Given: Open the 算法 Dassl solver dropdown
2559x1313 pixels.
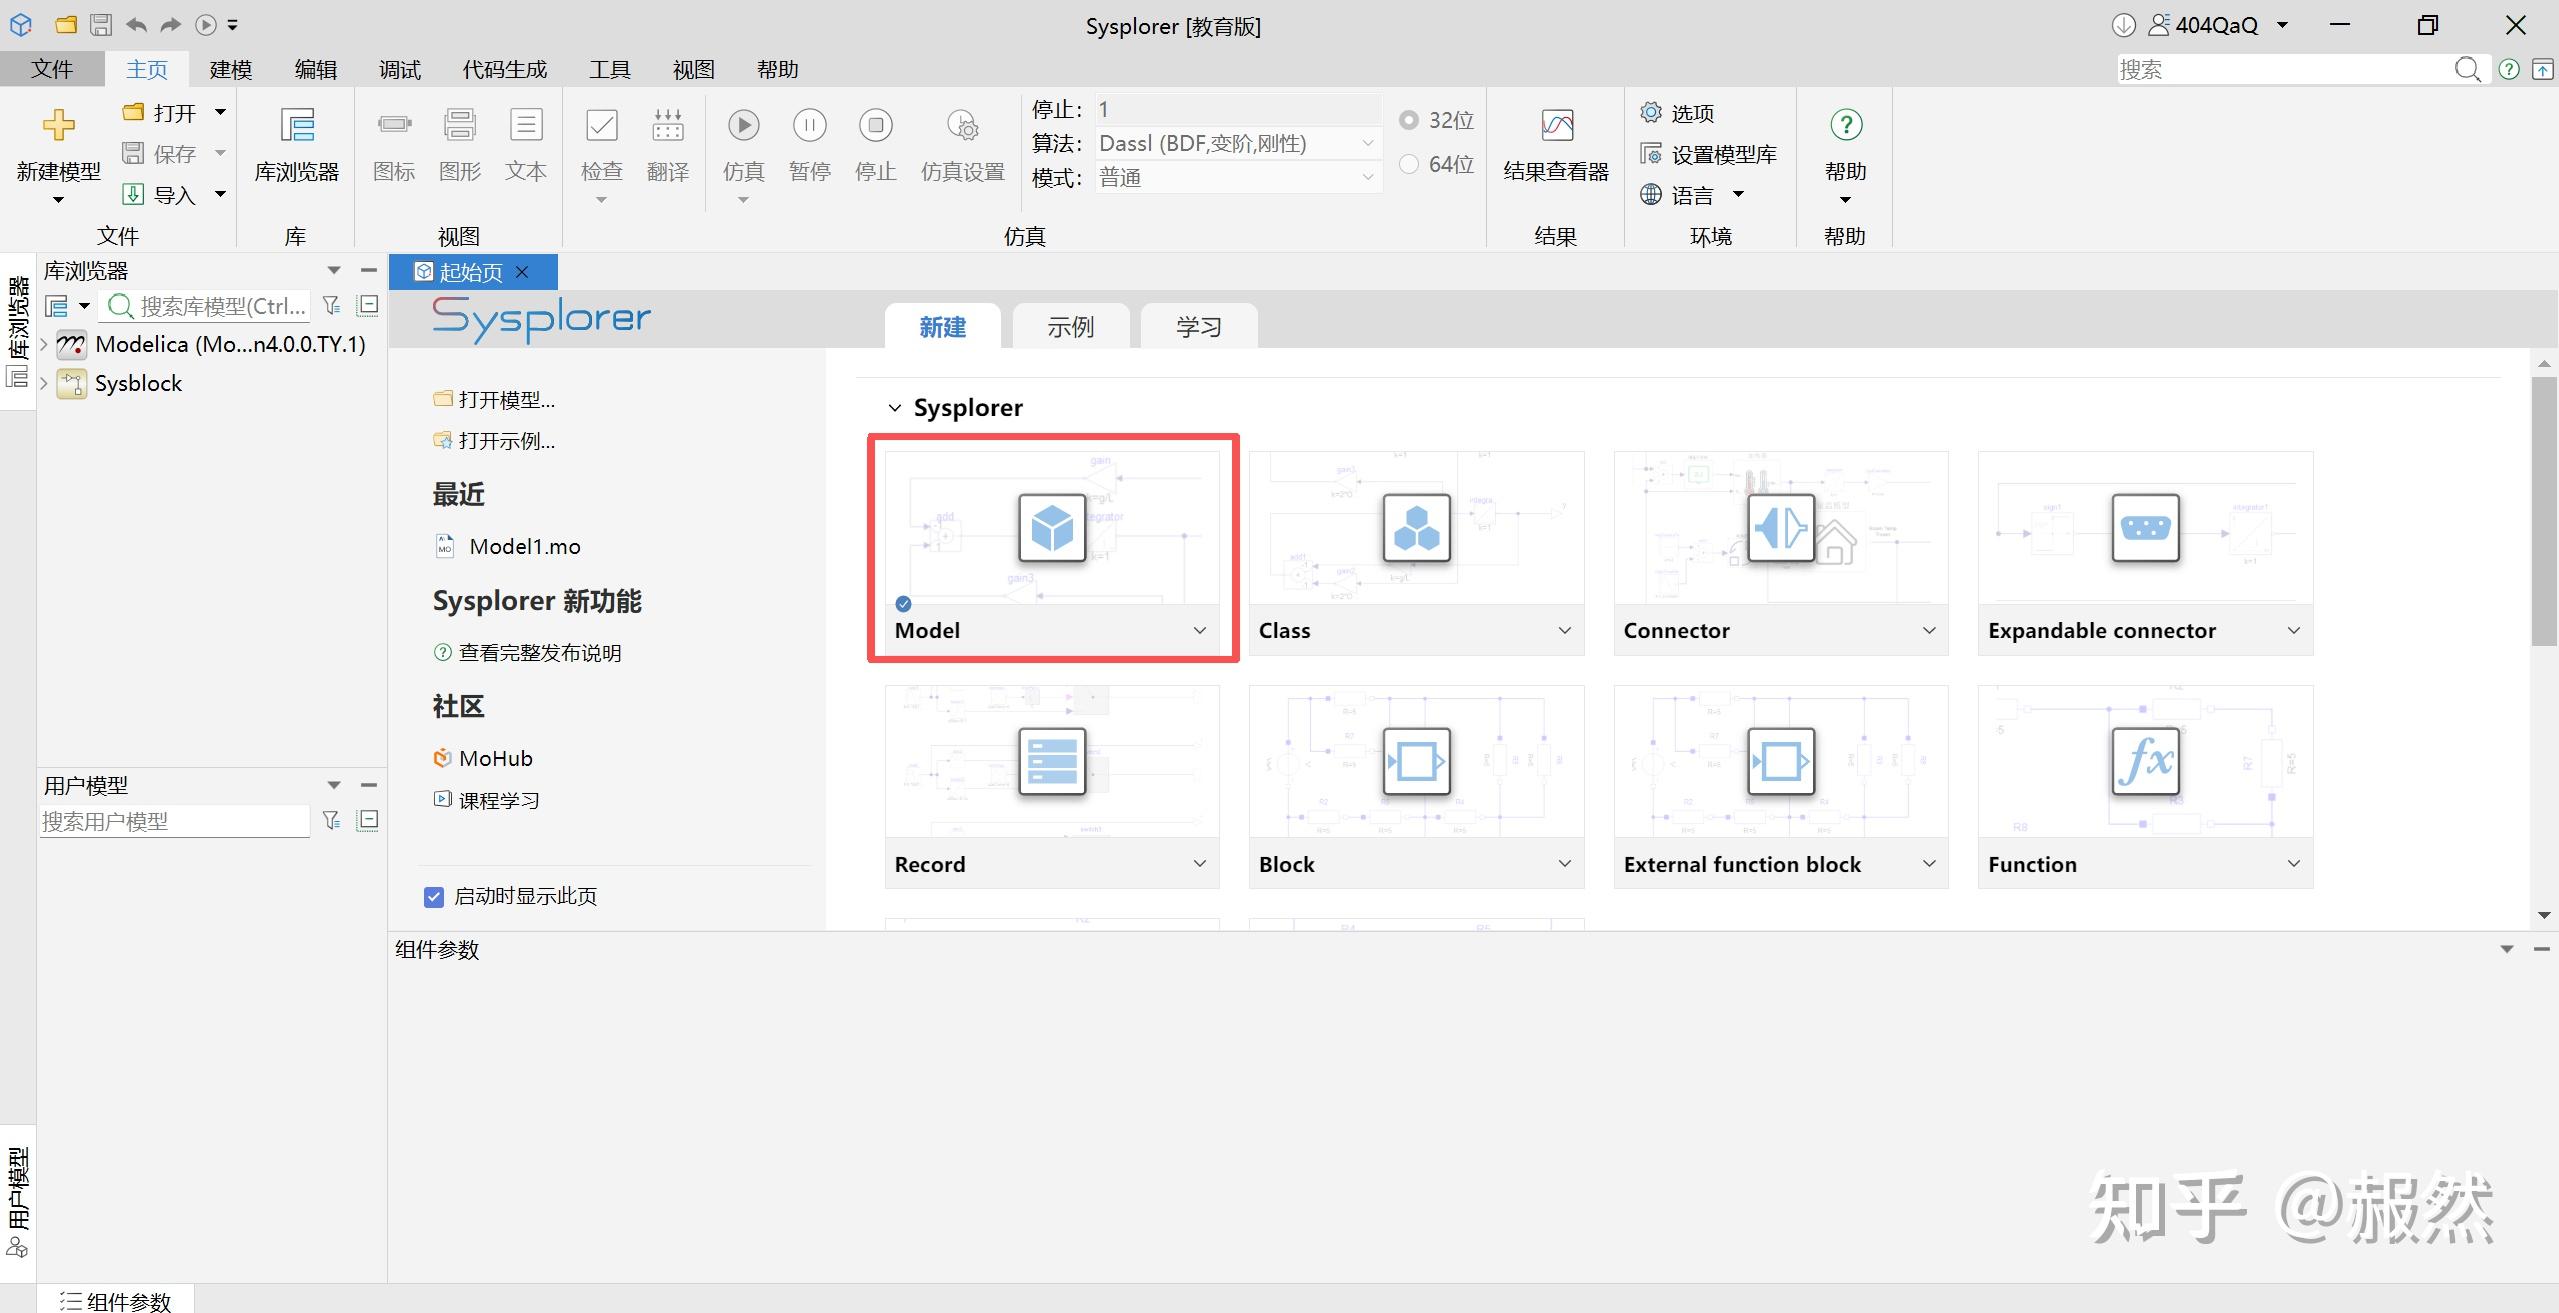Looking at the screenshot, I should point(1238,144).
